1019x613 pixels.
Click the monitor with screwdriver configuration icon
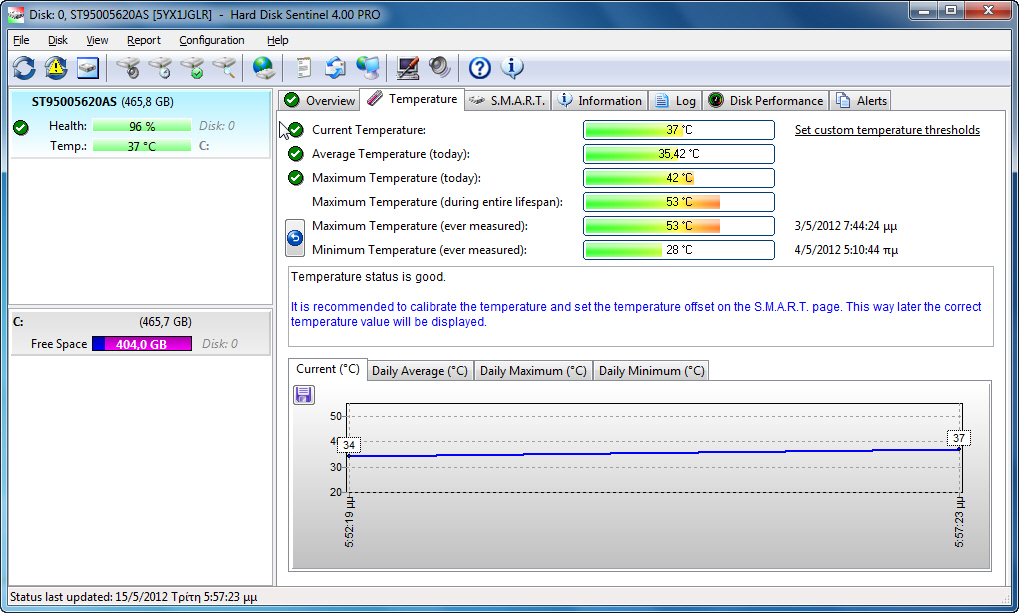click(x=407, y=68)
